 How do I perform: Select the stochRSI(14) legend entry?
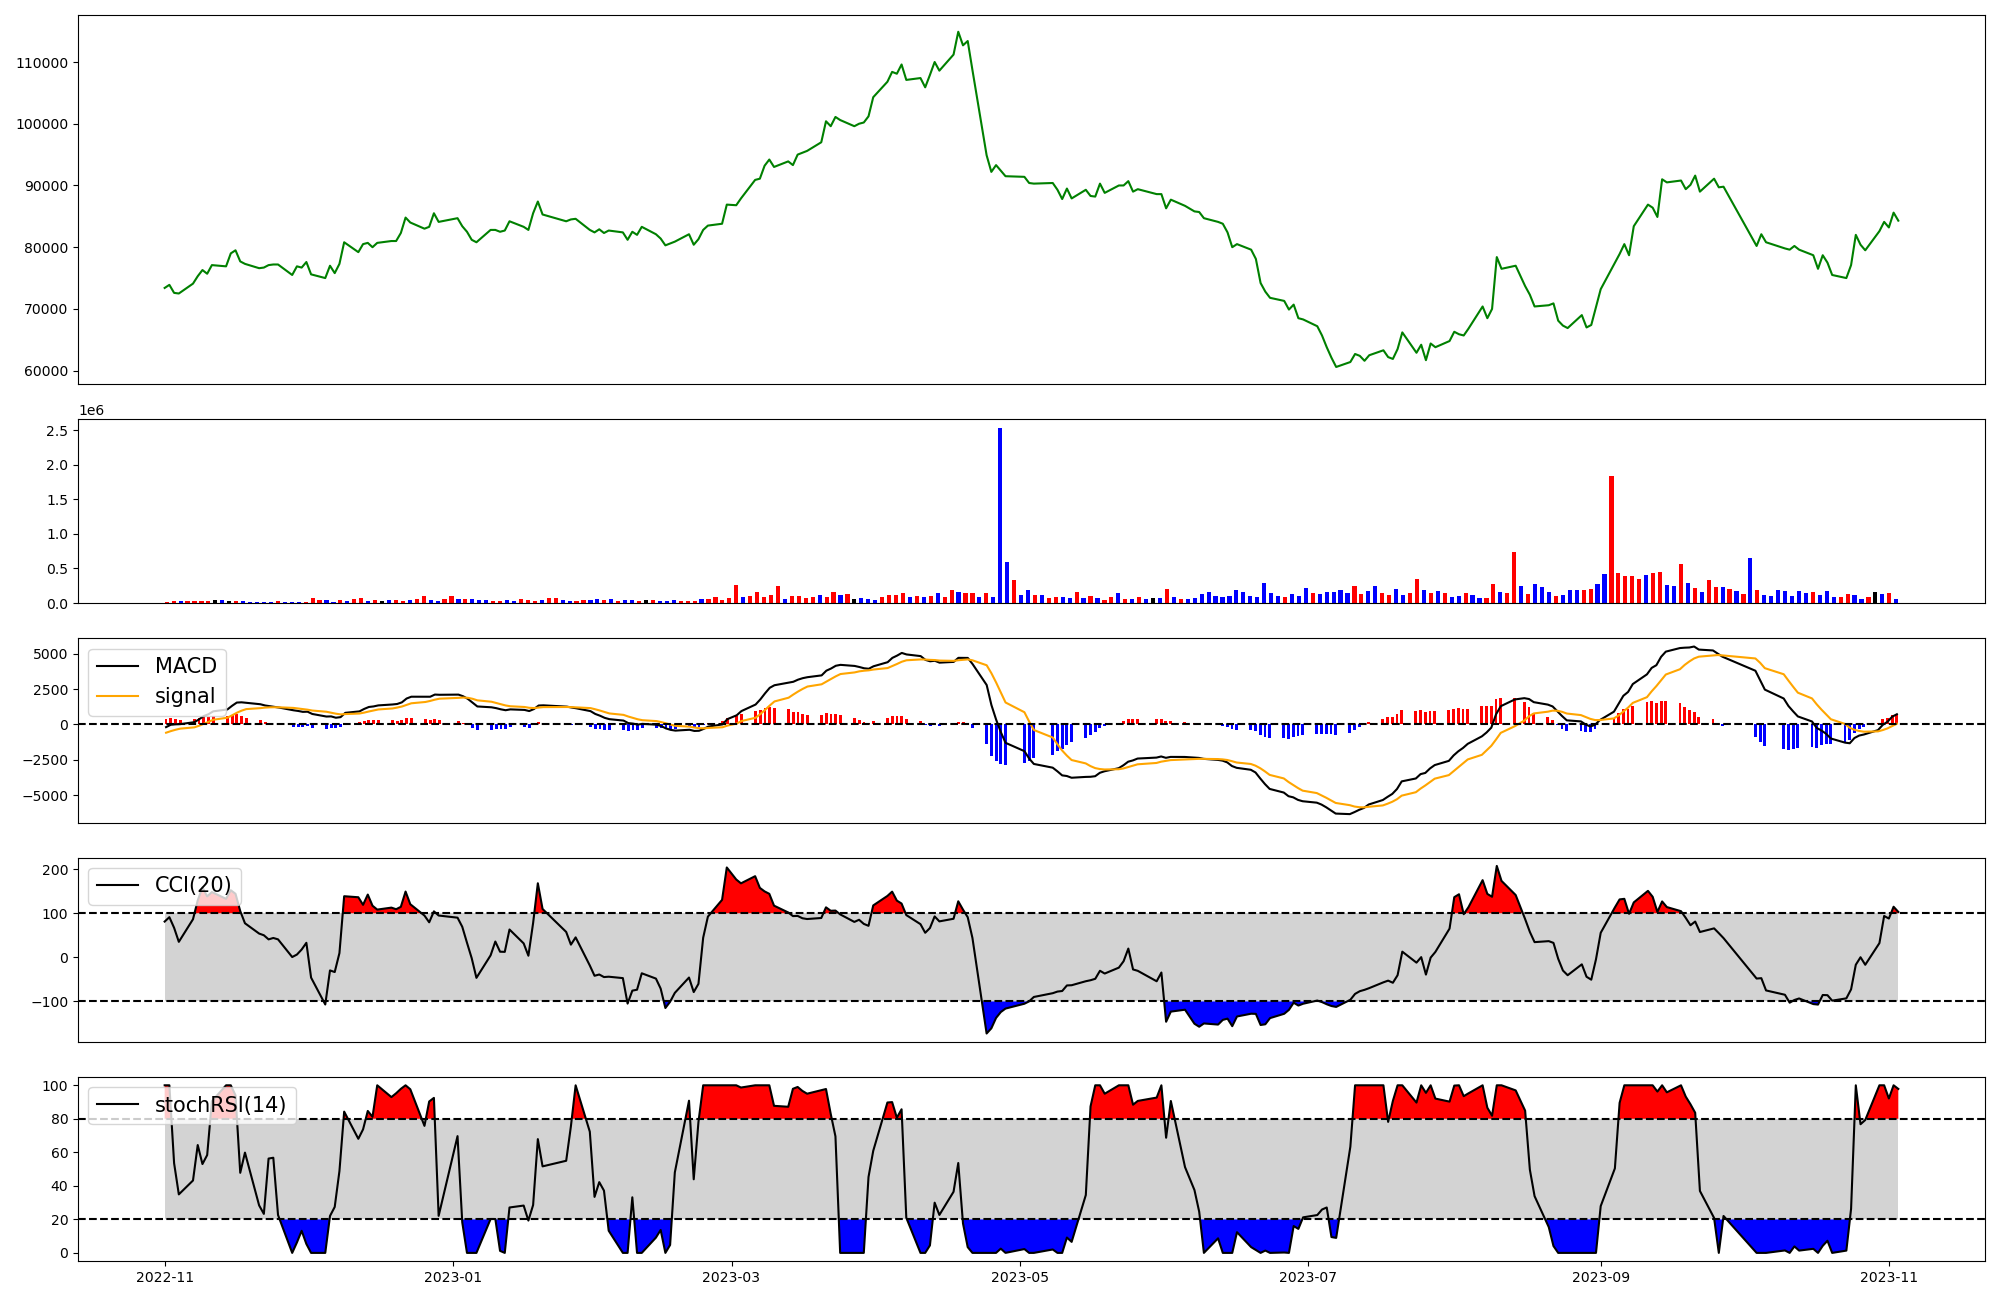220,1105
